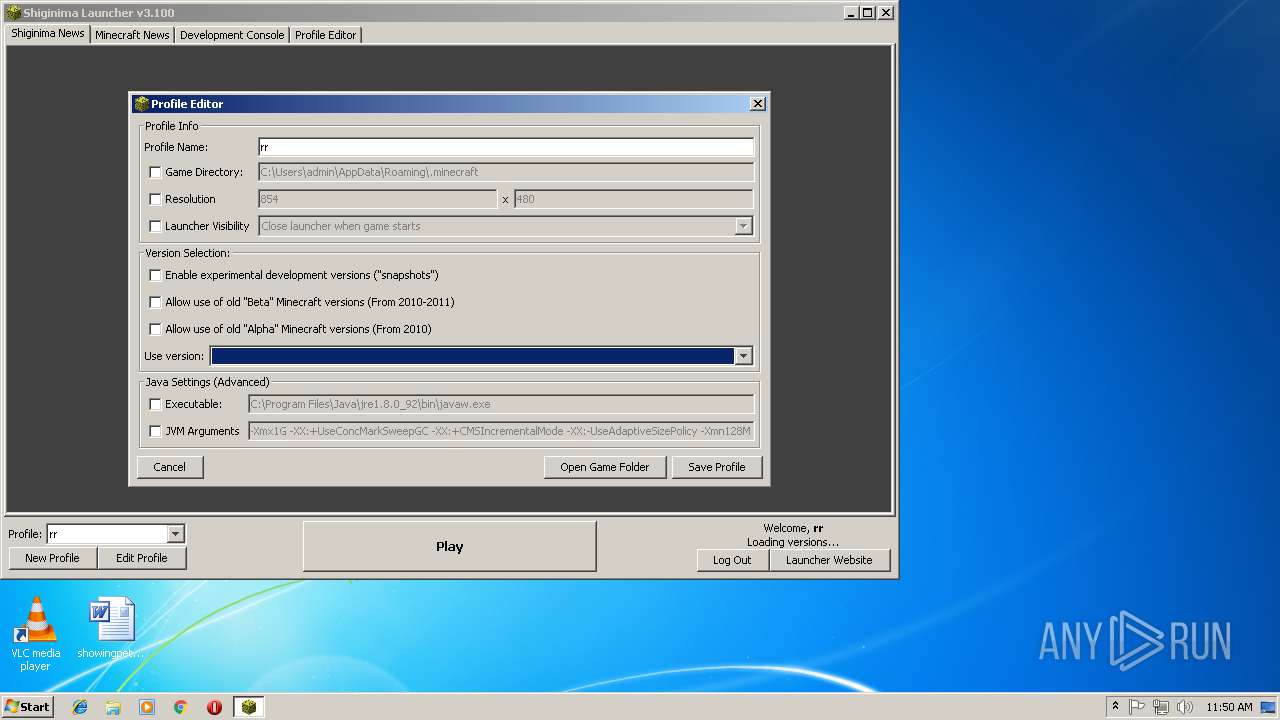Image resolution: width=1280 pixels, height=720 pixels.
Task: Click Show Desktop button in taskbar
Action: tap(1270, 707)
